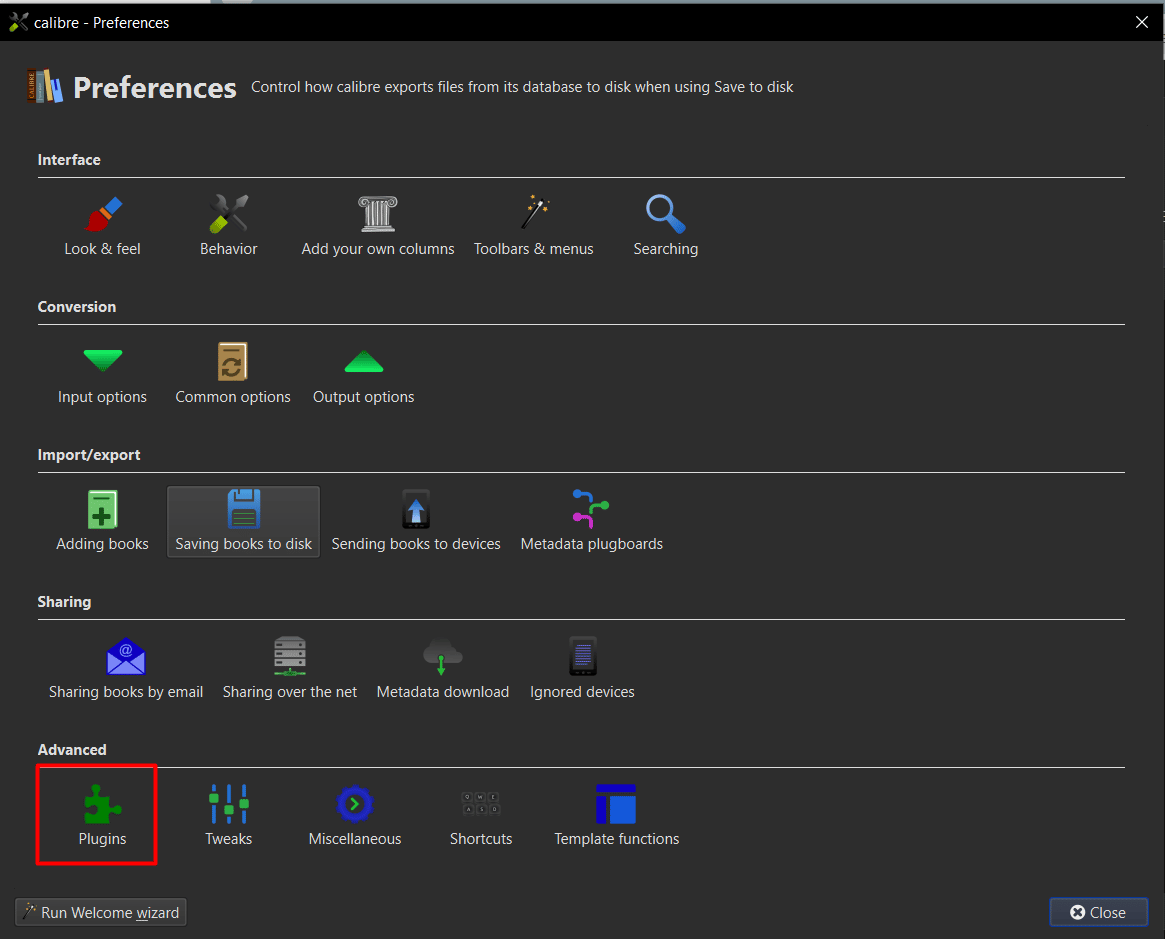The image size is (1165, 939).
Task: Open Searching preferences
Action: click(665, 226)
